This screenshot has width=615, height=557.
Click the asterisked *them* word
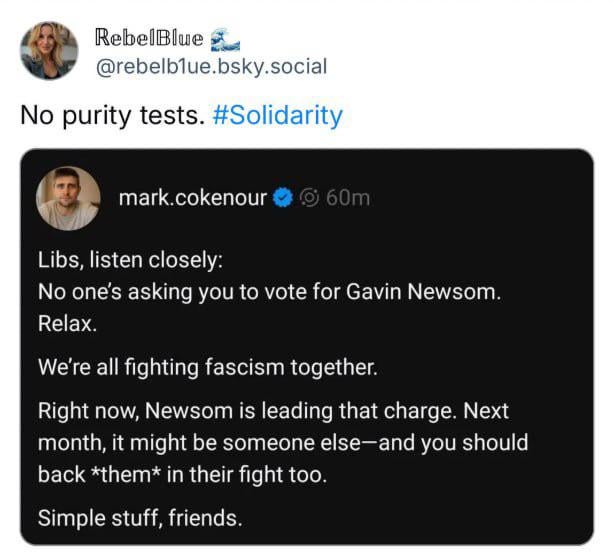123,474
